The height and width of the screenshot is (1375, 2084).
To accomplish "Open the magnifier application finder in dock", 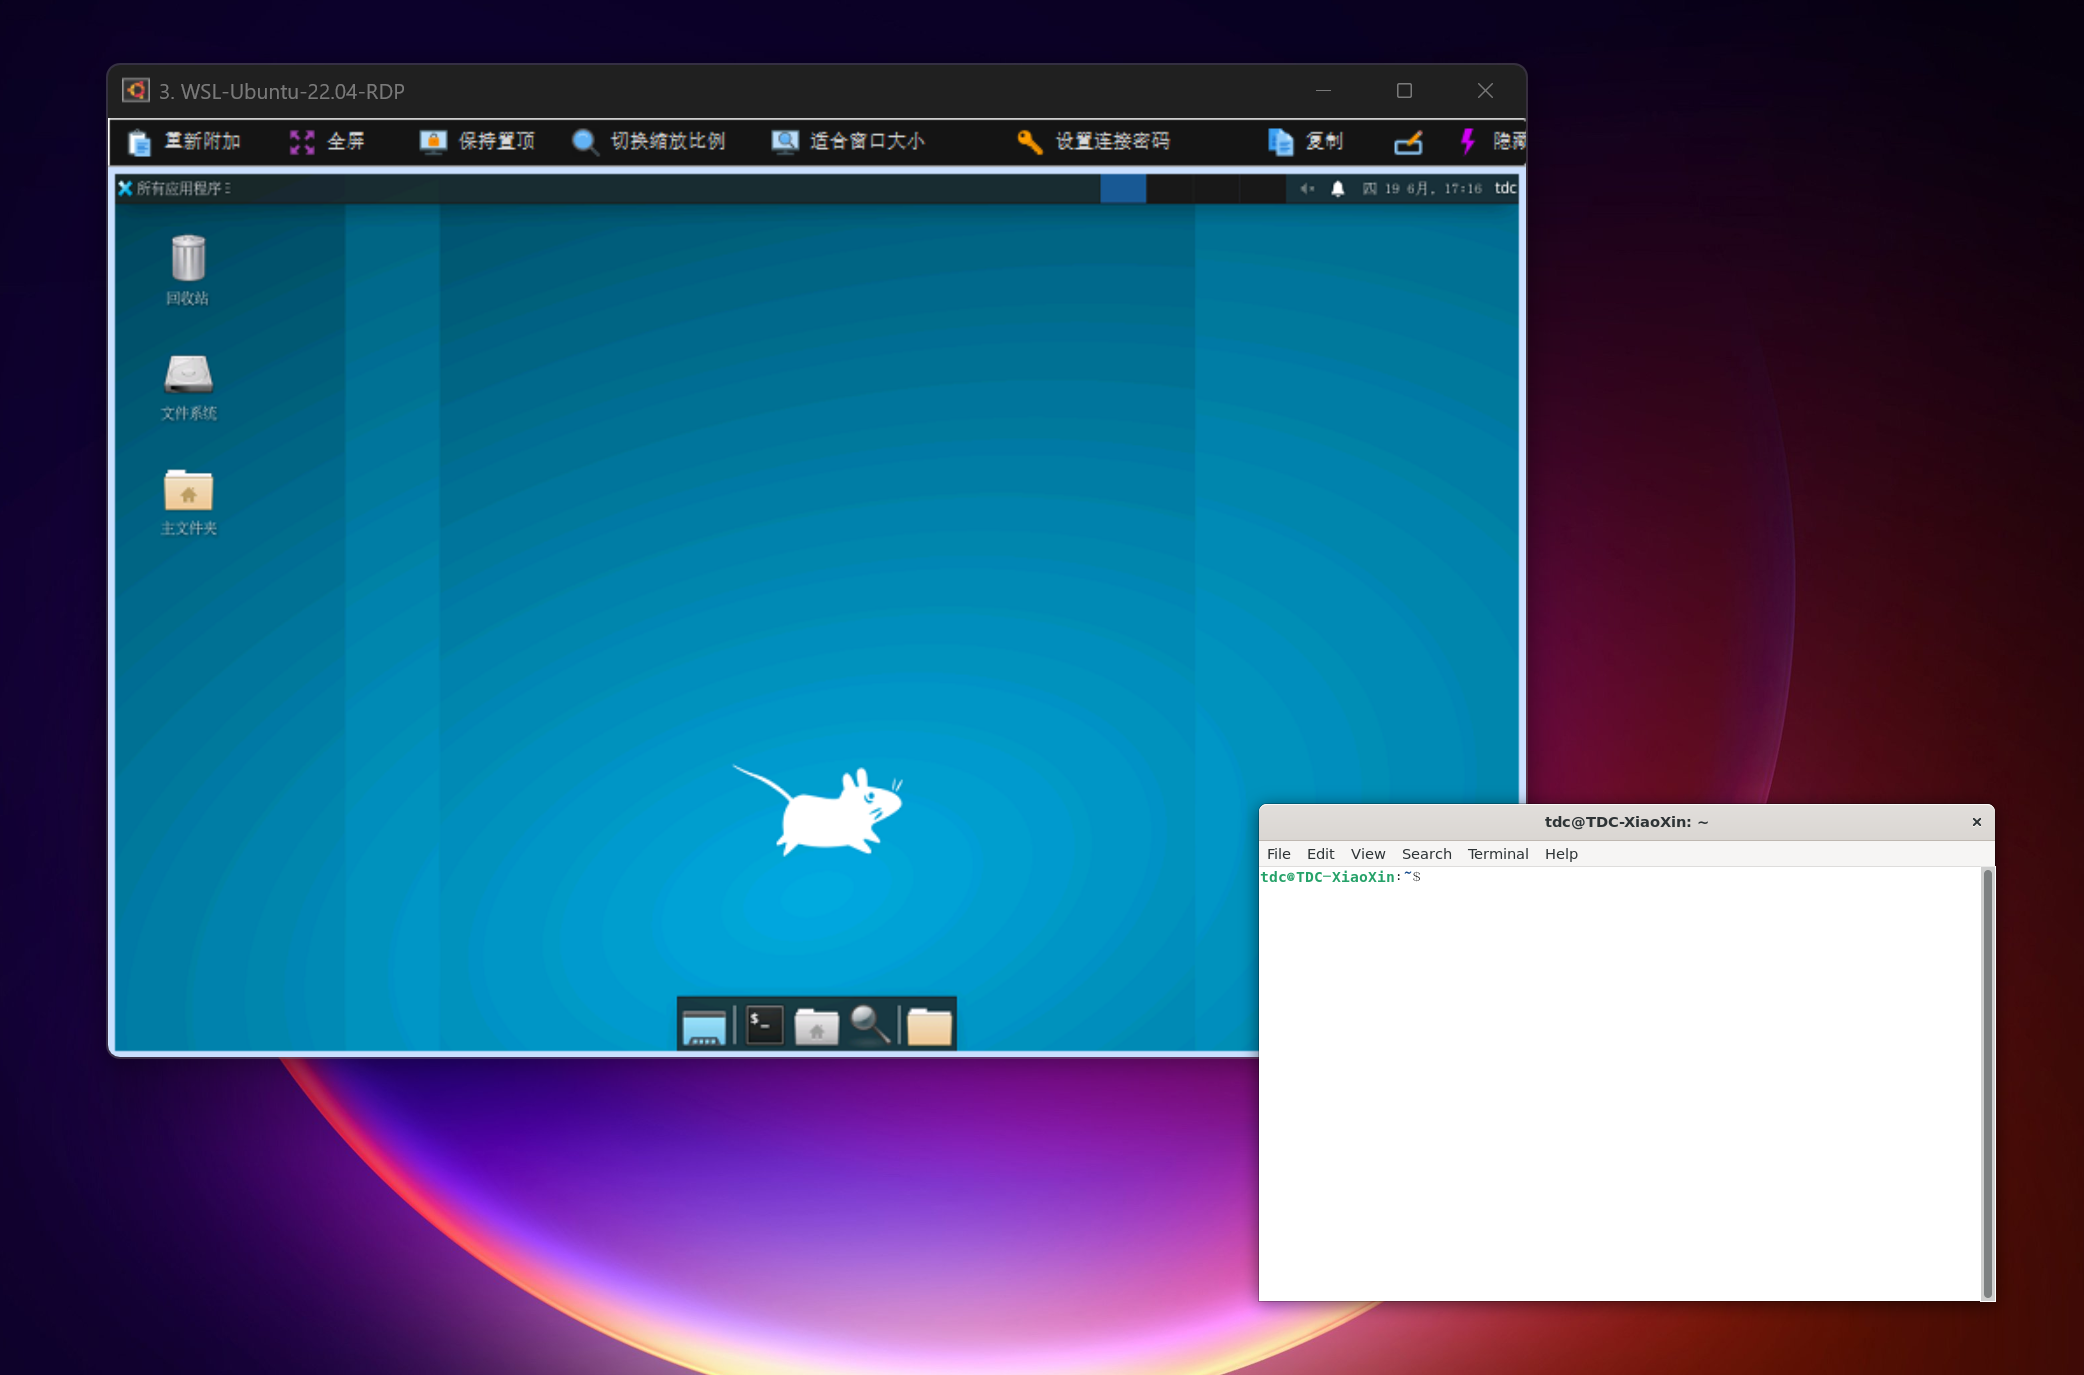I will [x=870, y=1025].
